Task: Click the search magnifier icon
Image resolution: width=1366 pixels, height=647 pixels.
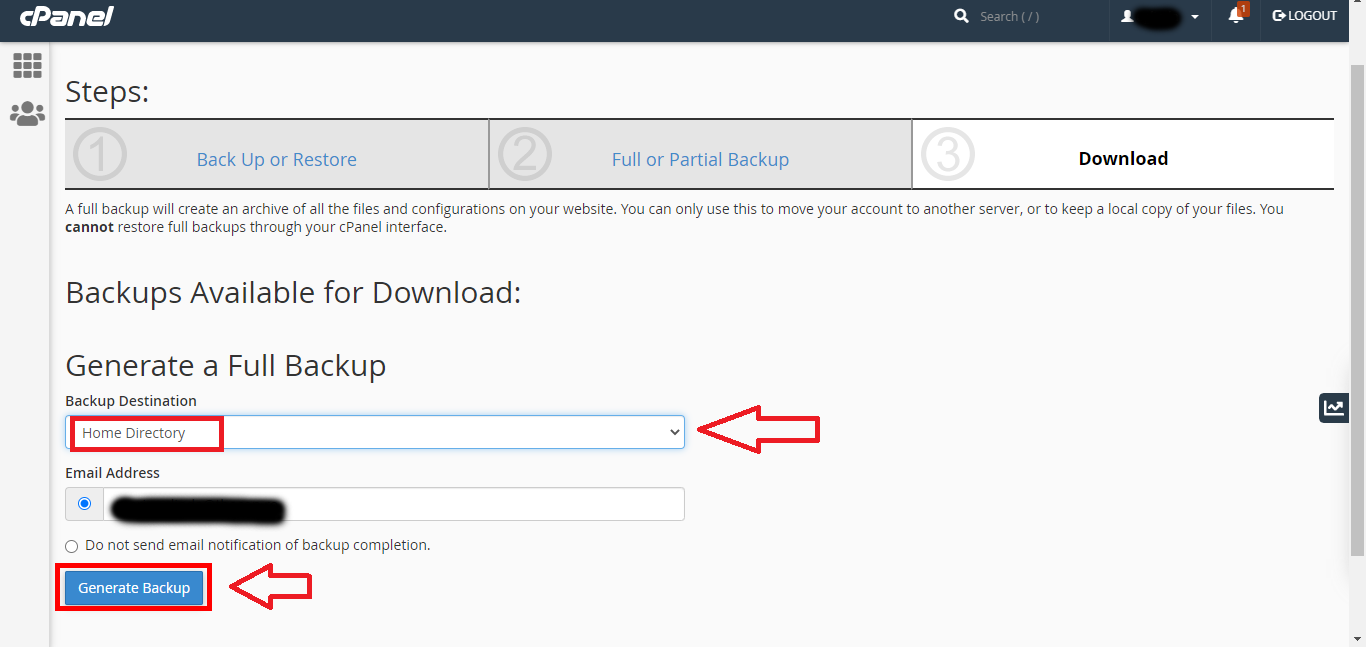Action: pyautogui.click(x=961, y=16)
